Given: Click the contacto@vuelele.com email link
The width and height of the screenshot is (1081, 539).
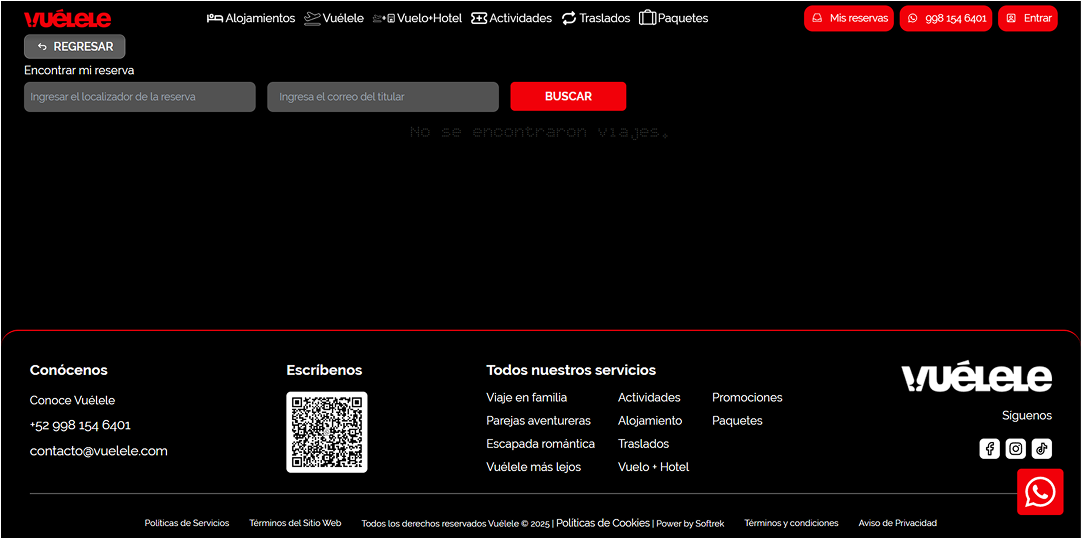Looking at the screenshot, I should [99, 451].
